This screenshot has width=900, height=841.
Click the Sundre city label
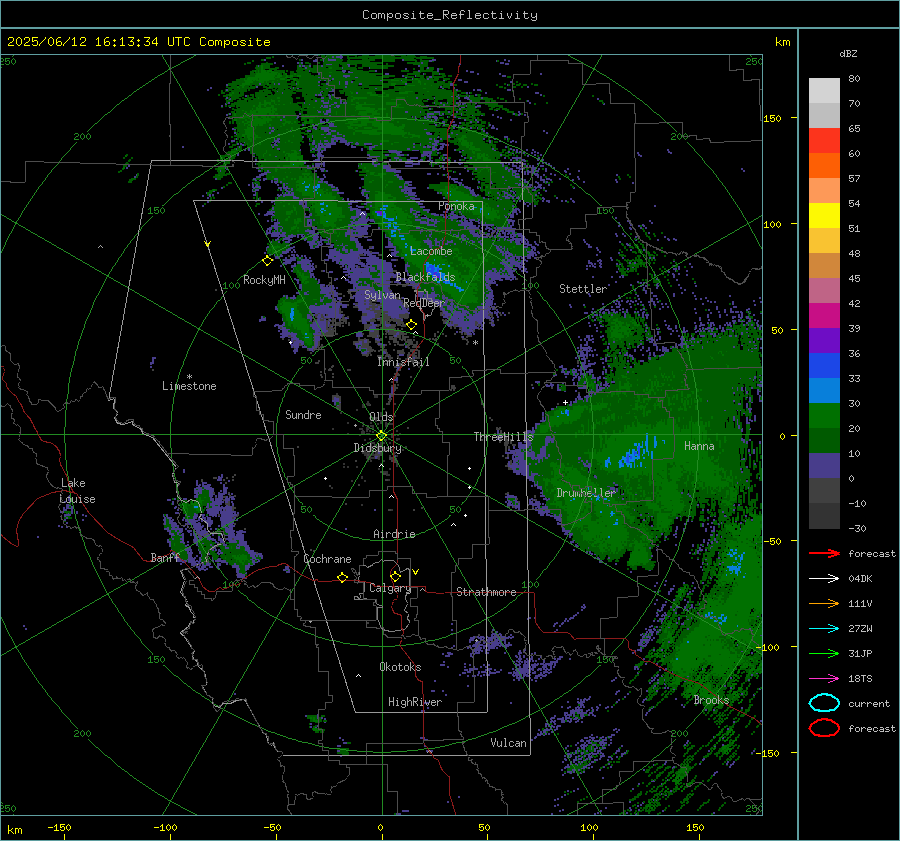click(x=303, y=414)
